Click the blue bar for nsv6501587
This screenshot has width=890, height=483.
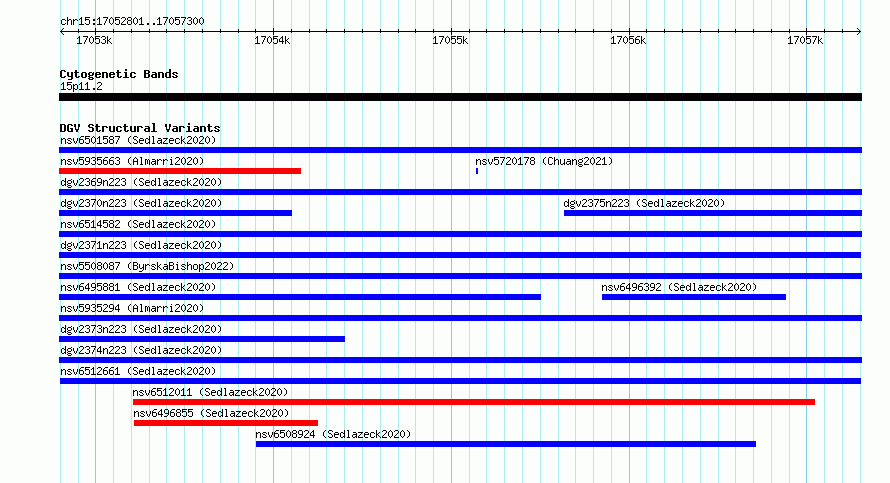460,150
